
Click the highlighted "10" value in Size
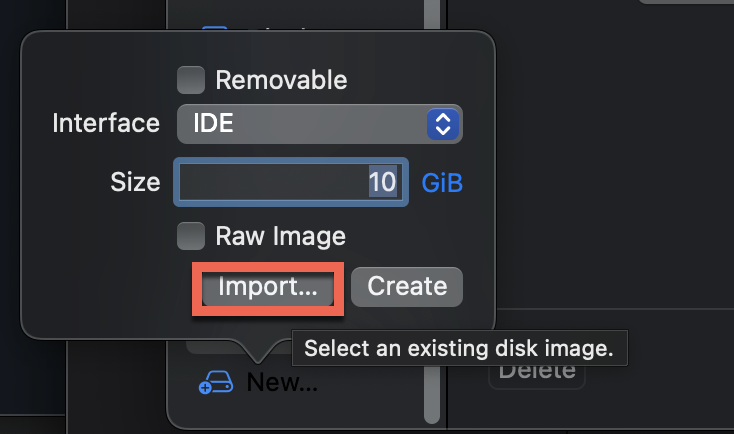coord(383,183)
